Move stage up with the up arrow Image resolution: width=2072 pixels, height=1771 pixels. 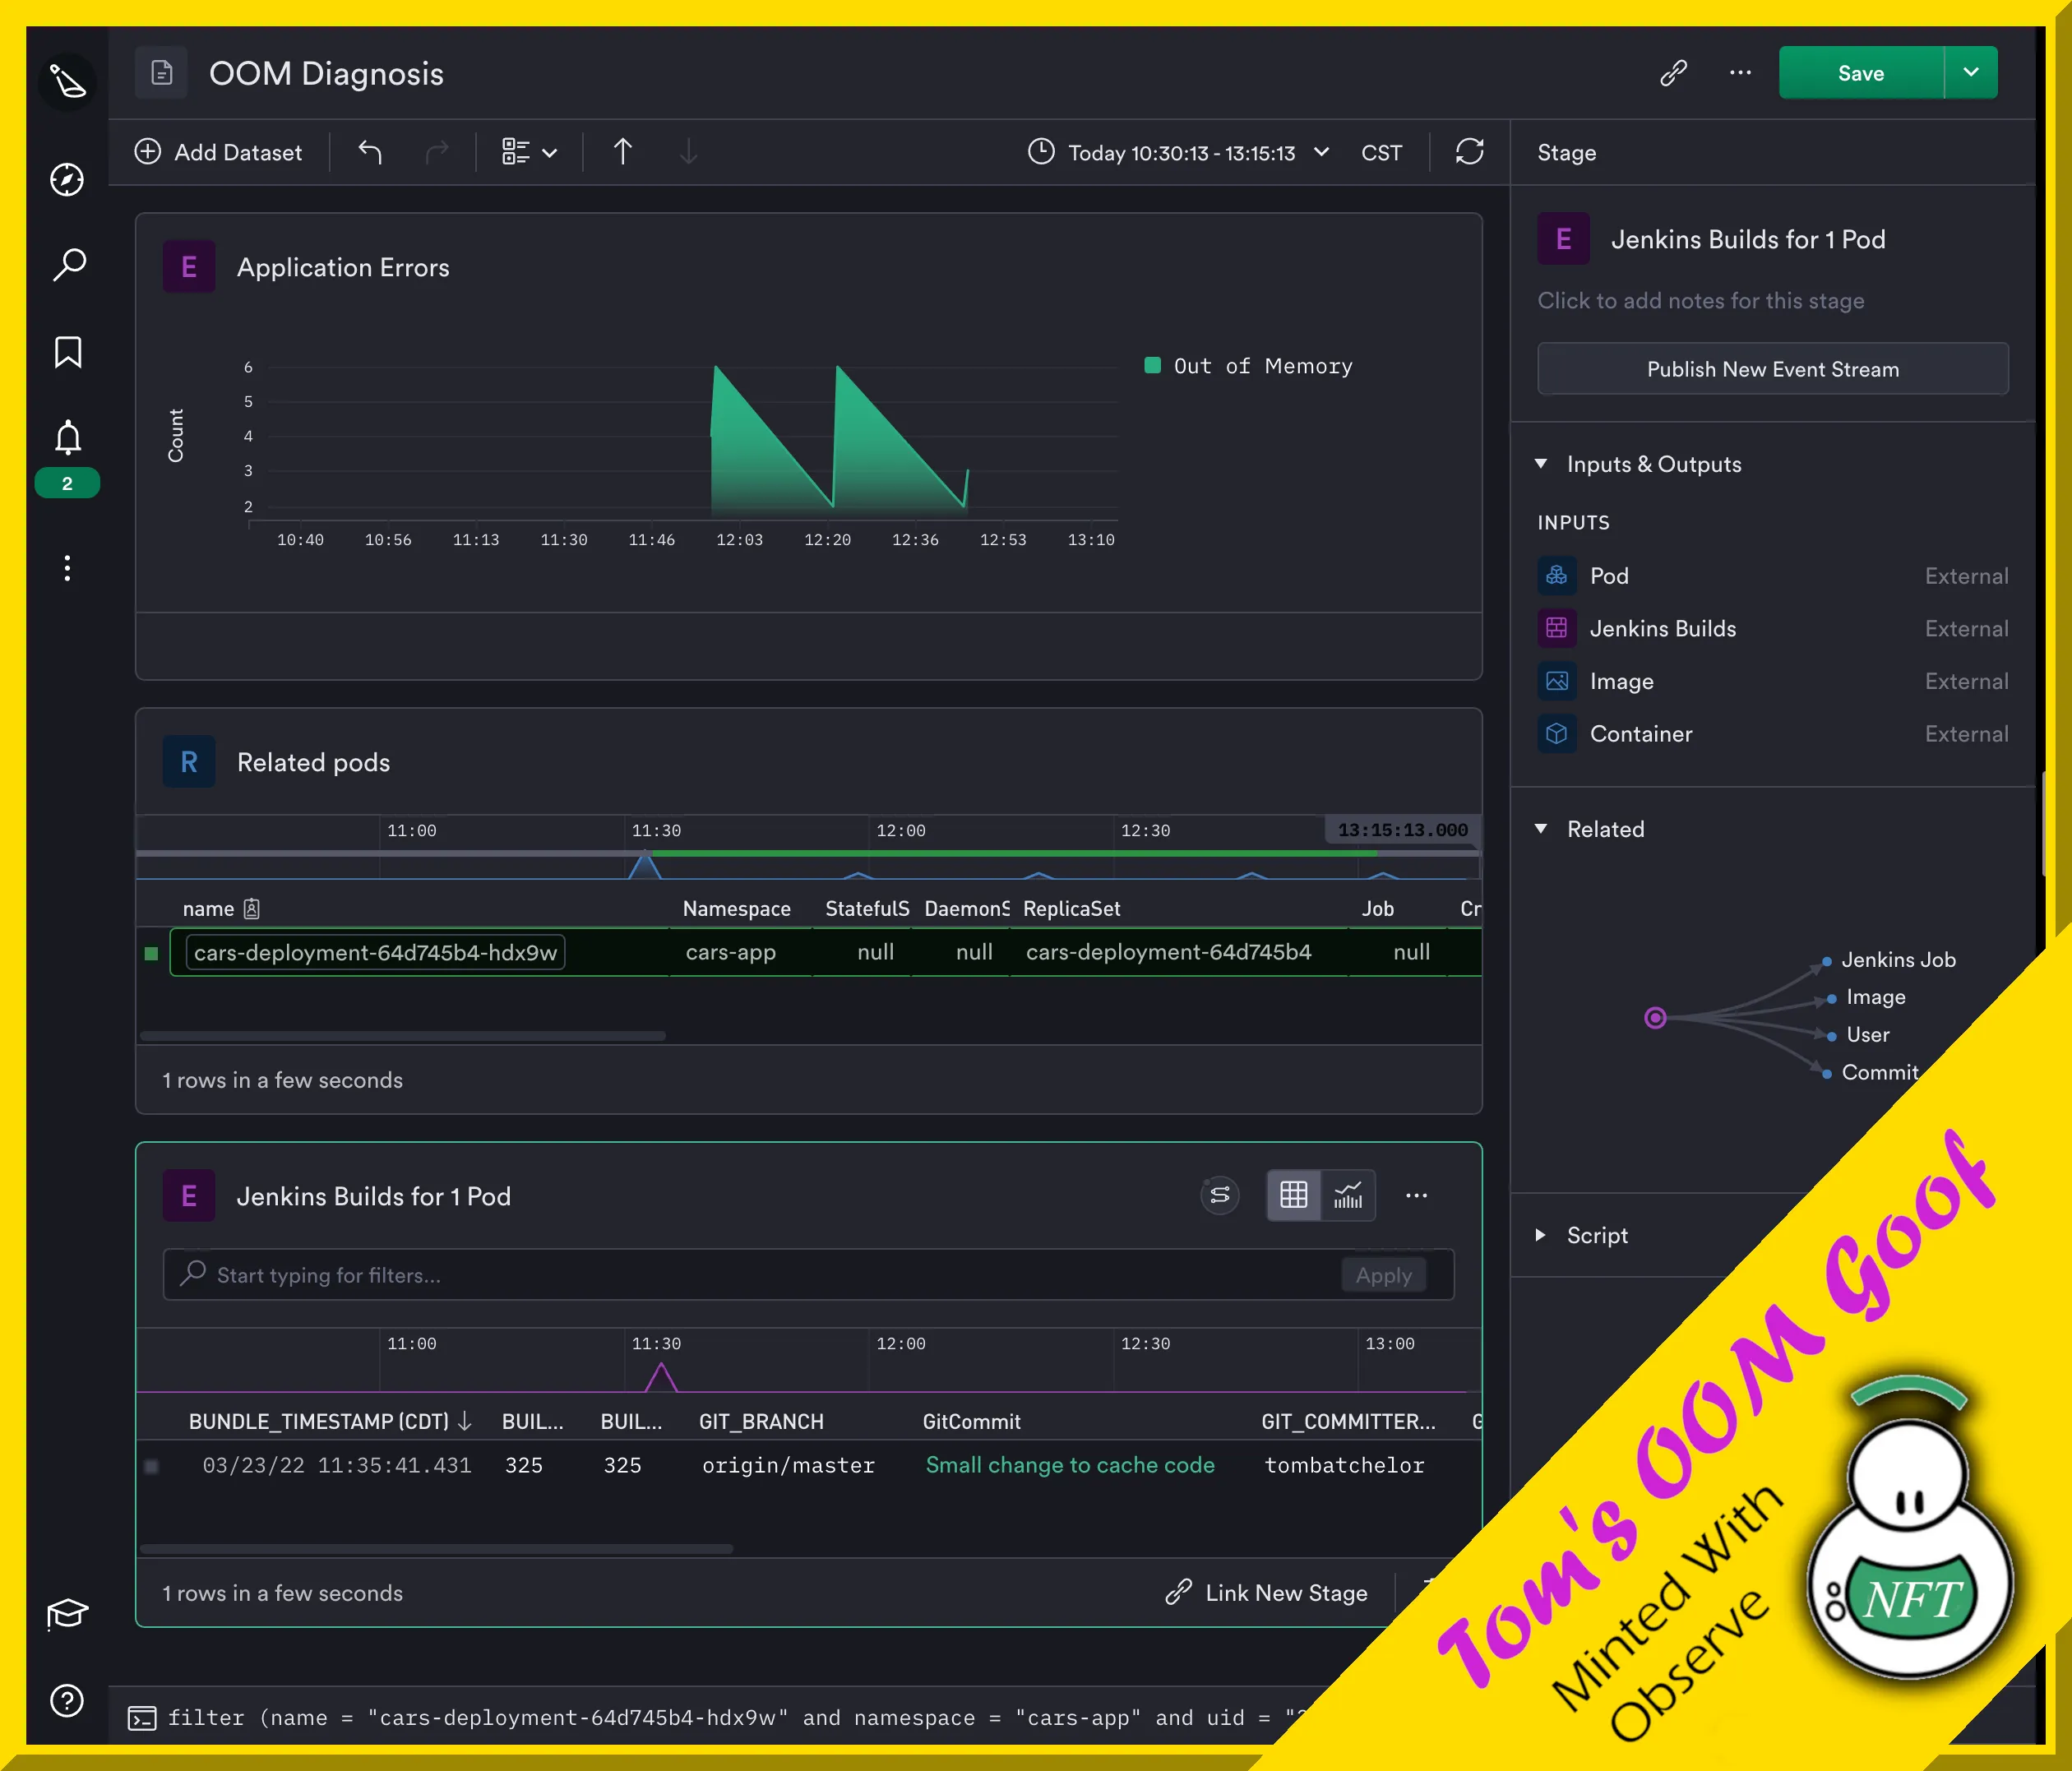[x=622, y=152]
